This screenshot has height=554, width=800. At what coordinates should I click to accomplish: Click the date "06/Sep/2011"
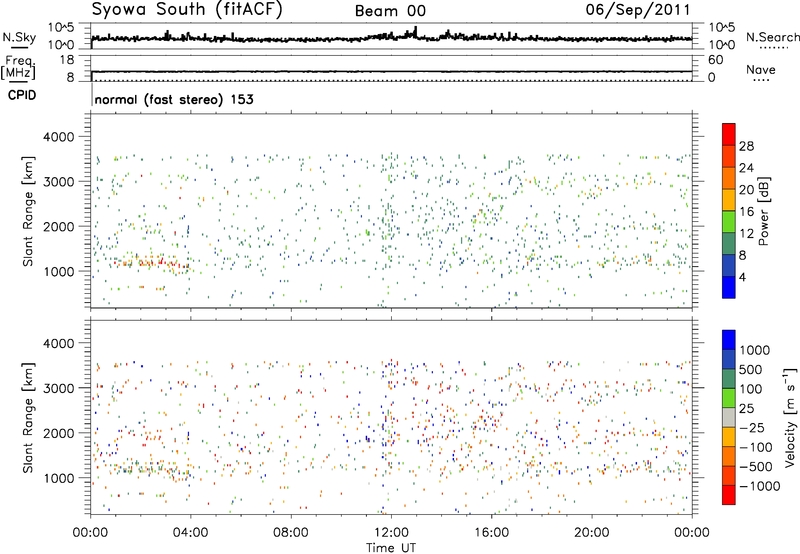(x=638, y=10)
